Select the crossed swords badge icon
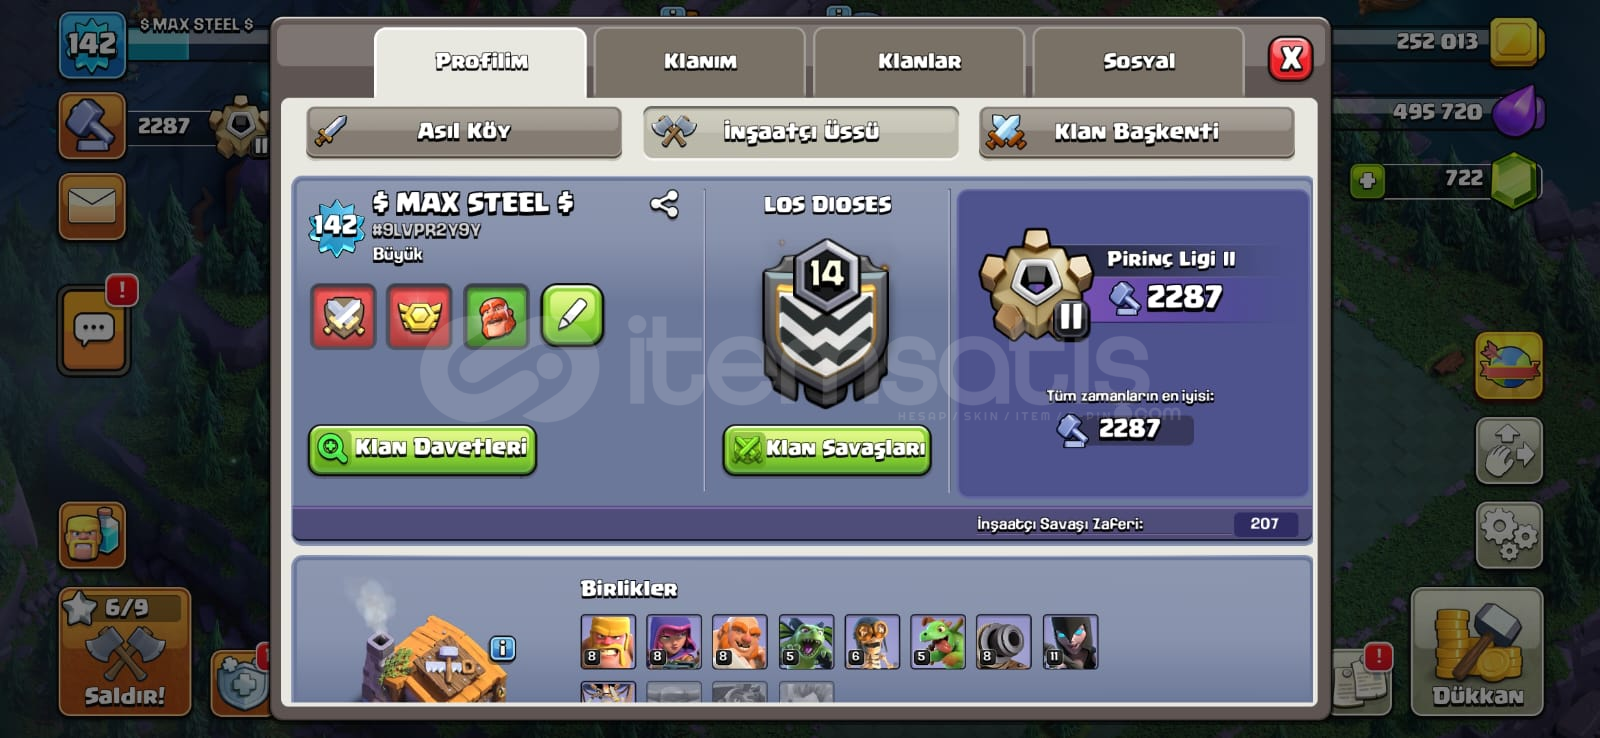Screen dimensions: 1600x738 click(x=343, y=316)
